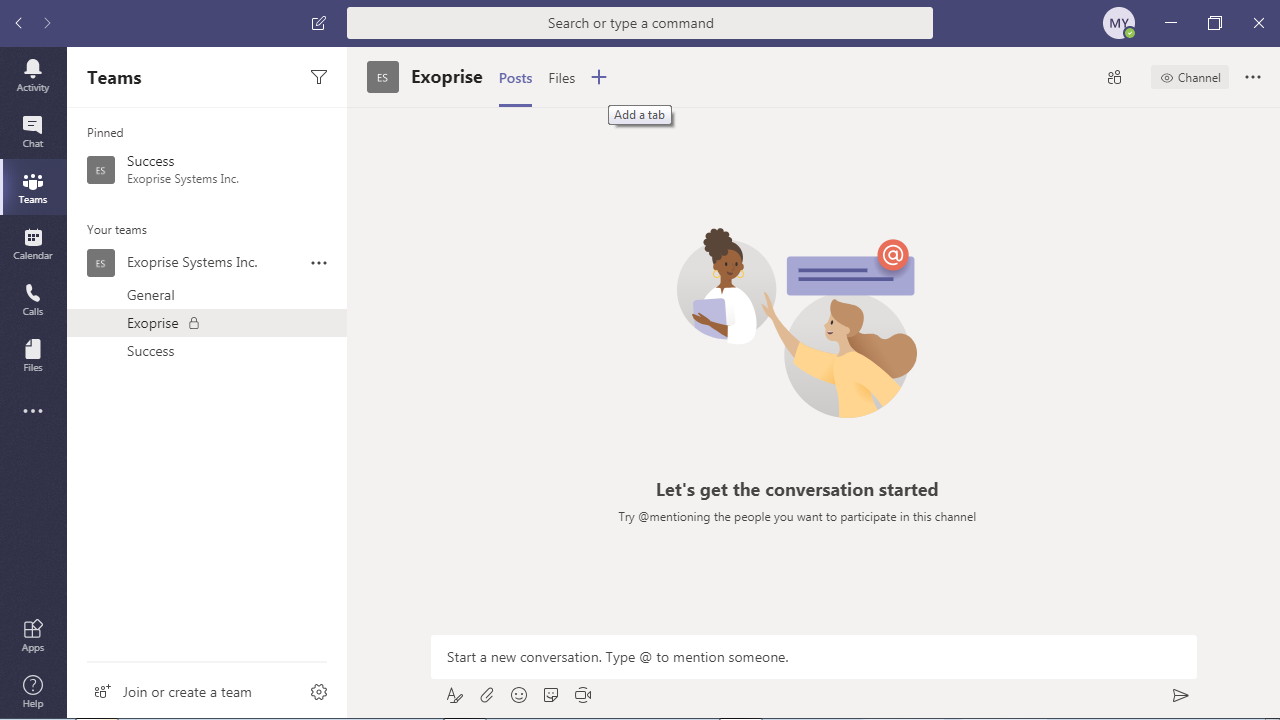Open the team members icon in the header
Image resolution: width=1280 pixels, height=720 pixels.
[1115, 77]
